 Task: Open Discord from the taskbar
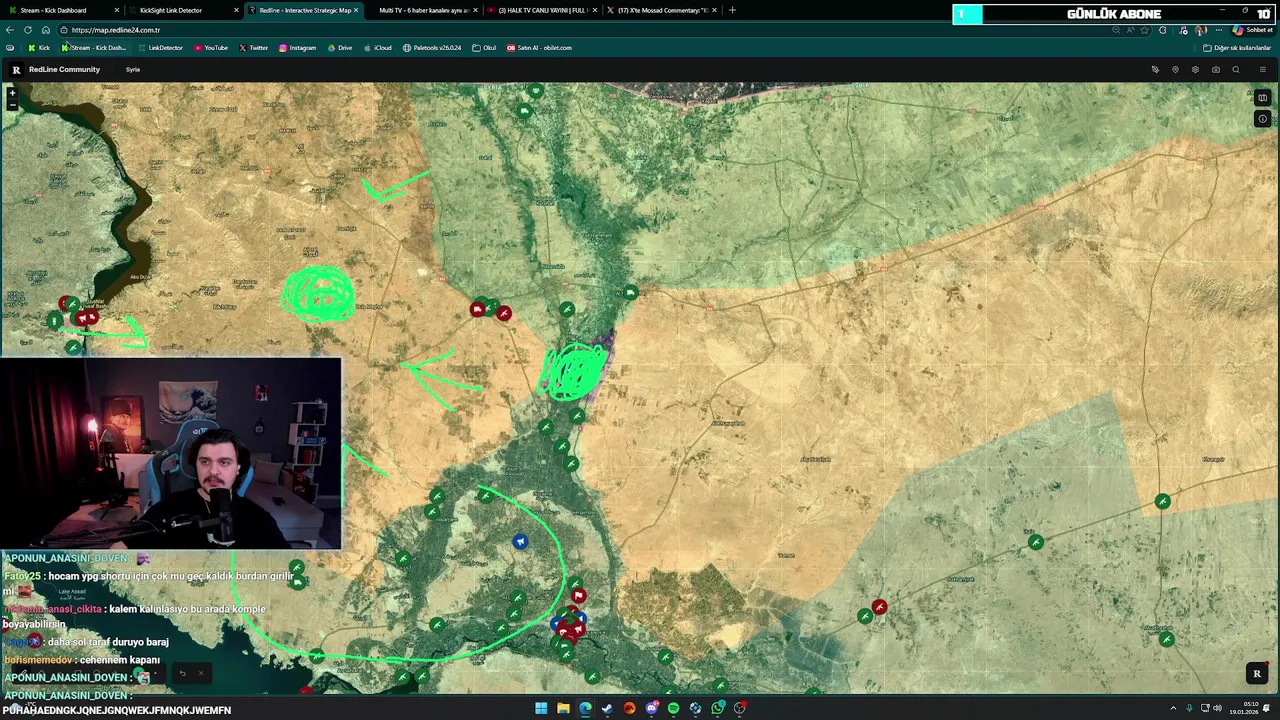pyautogui.click(x=651, y=708)
